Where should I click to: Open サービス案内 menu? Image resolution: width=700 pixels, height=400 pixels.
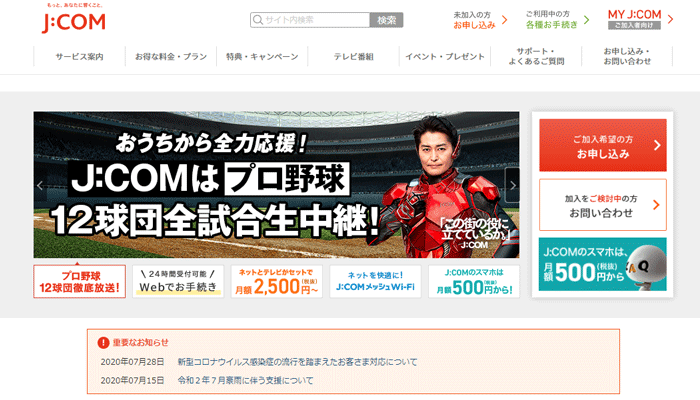79,56
